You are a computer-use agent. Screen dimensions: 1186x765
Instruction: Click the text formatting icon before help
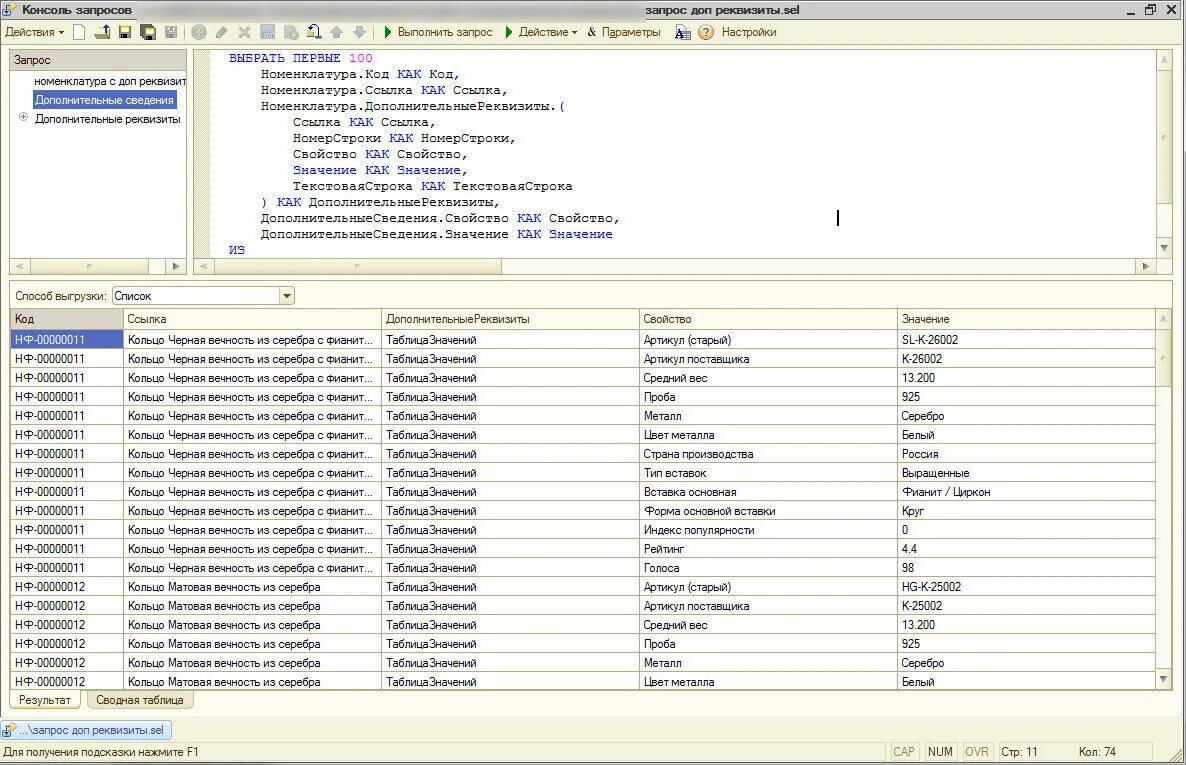682,33
